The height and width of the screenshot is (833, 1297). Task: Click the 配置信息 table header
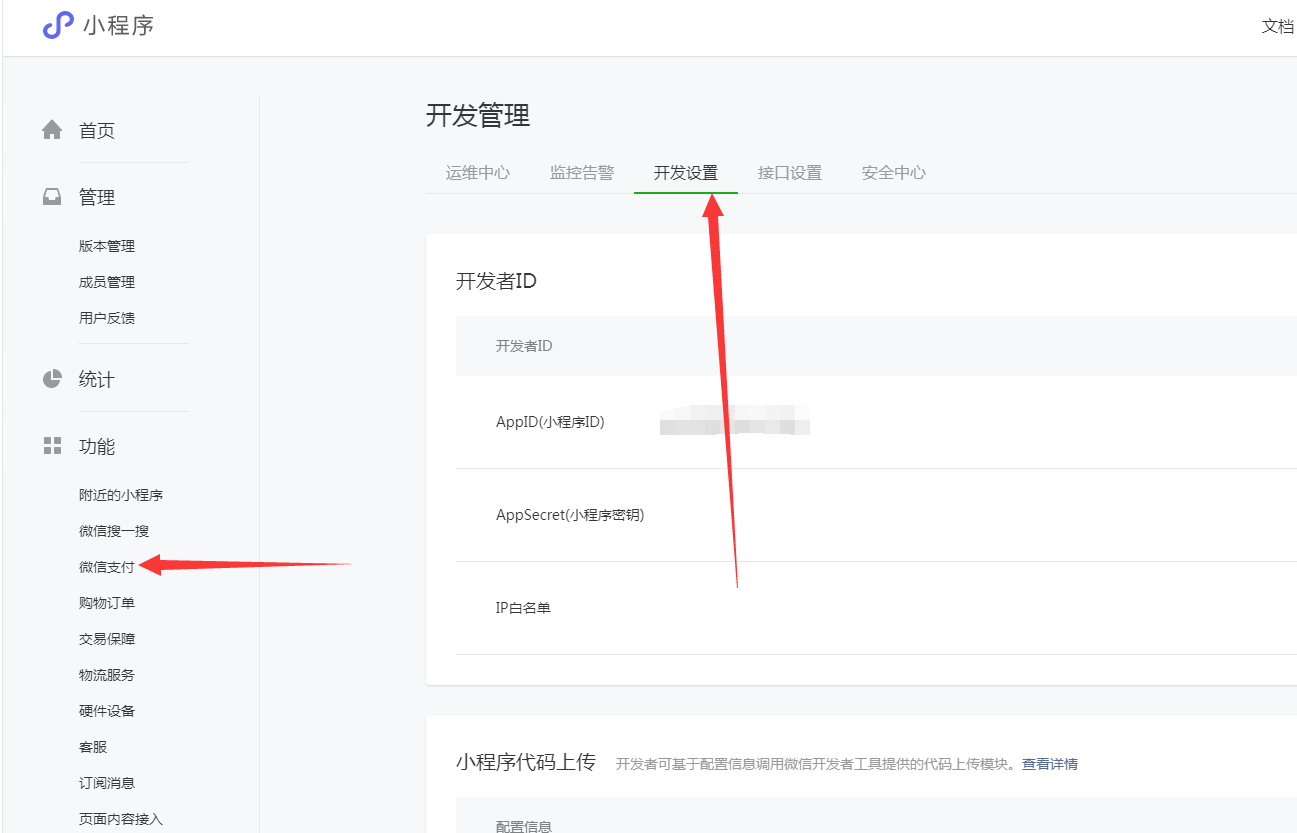pos(524,826)
